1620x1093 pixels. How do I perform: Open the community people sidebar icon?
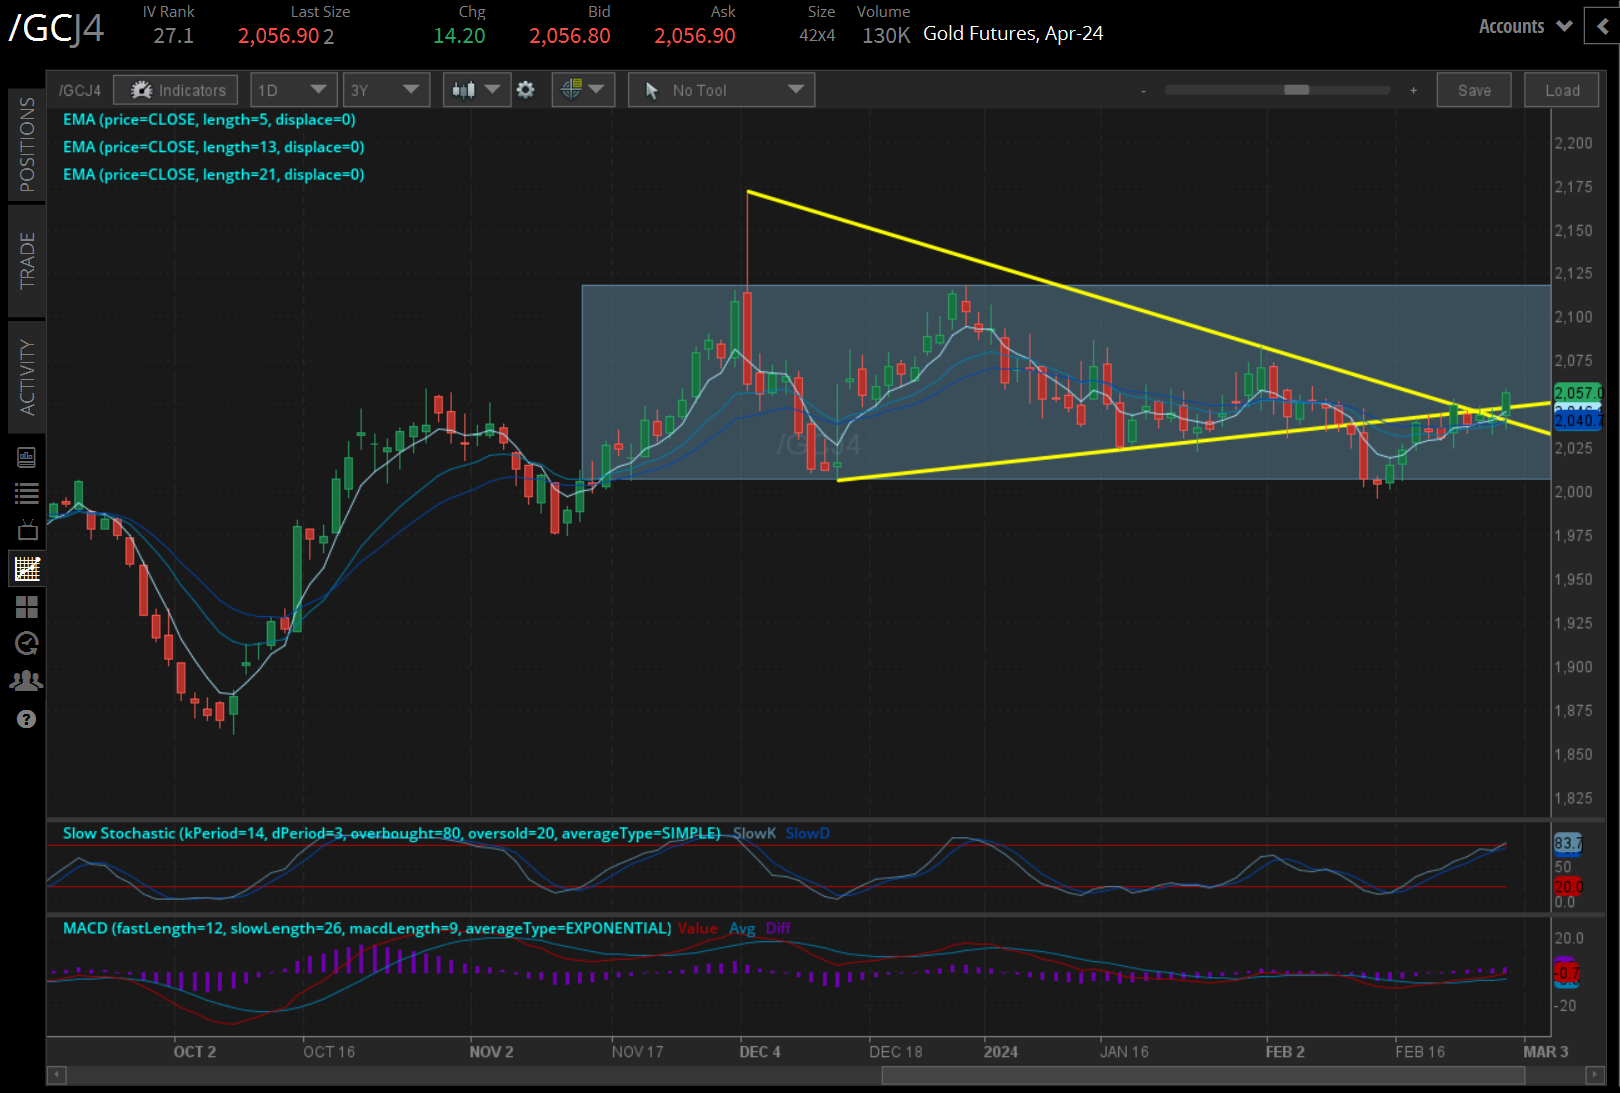click(x=27, y=681)
